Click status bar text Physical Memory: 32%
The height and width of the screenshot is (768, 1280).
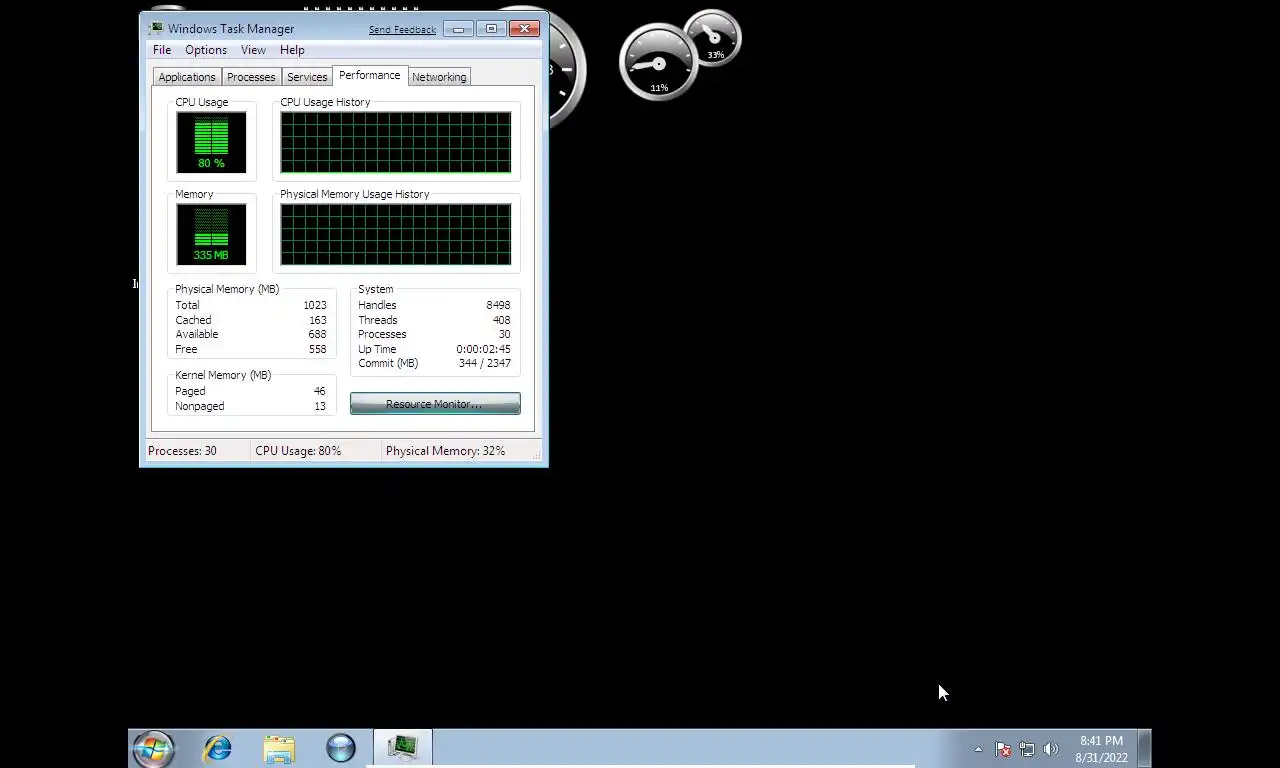(445, 451)
